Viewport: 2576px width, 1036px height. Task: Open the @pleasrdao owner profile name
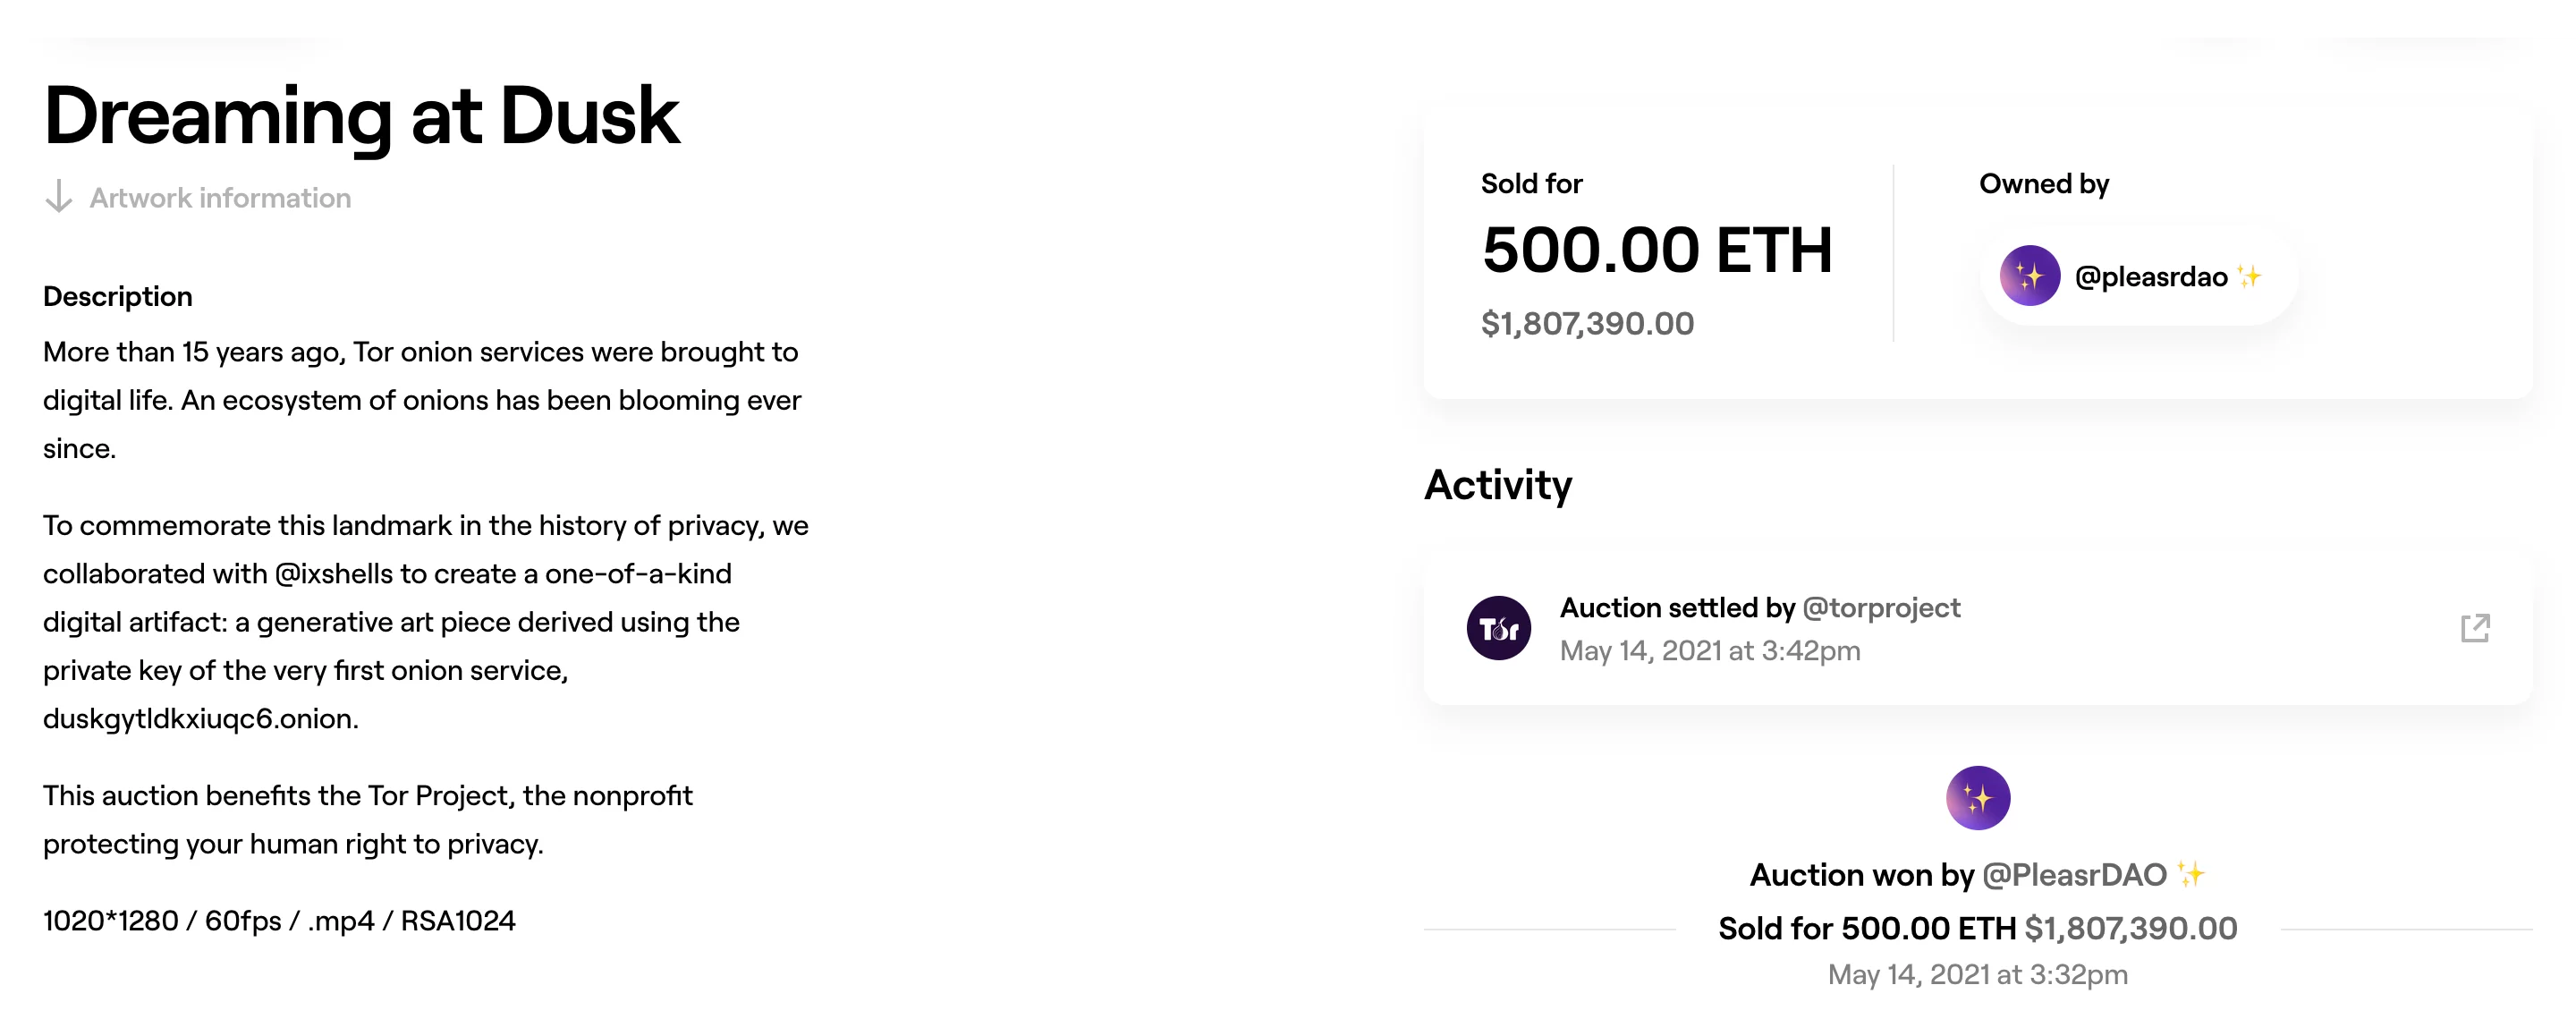pos(2150,277)
